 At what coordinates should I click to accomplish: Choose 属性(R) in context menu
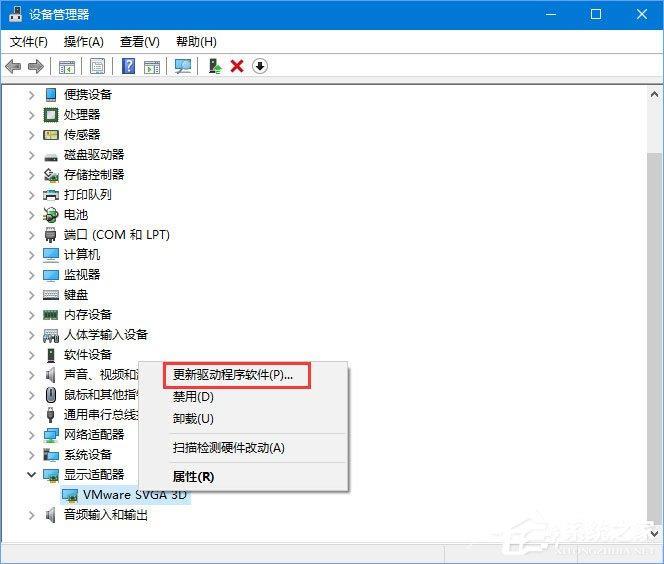tap(243, 477)
